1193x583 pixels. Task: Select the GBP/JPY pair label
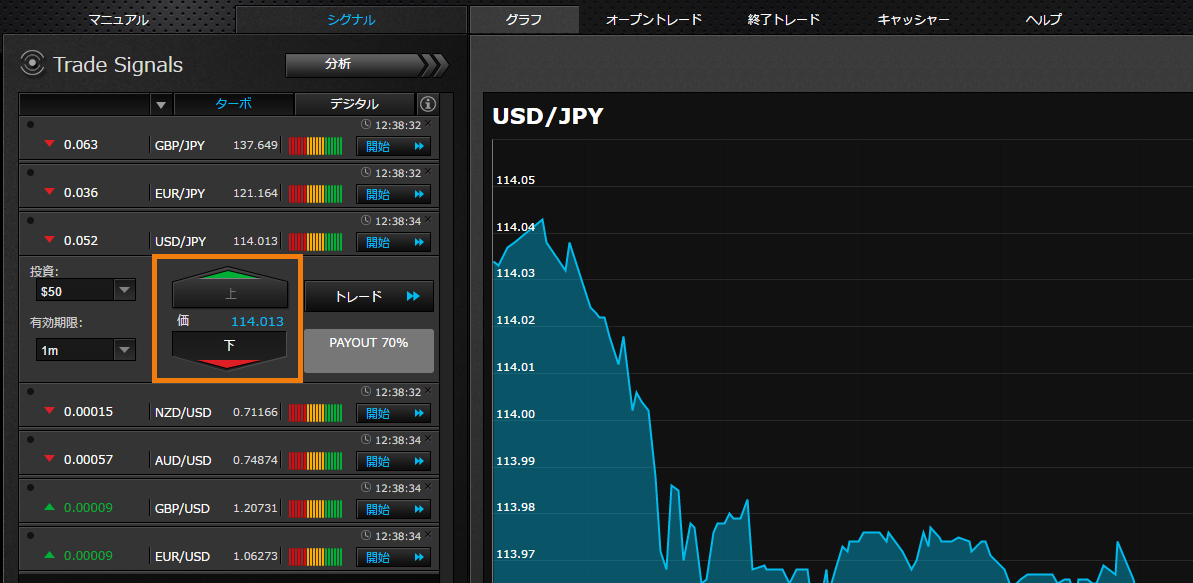point(180,145)
